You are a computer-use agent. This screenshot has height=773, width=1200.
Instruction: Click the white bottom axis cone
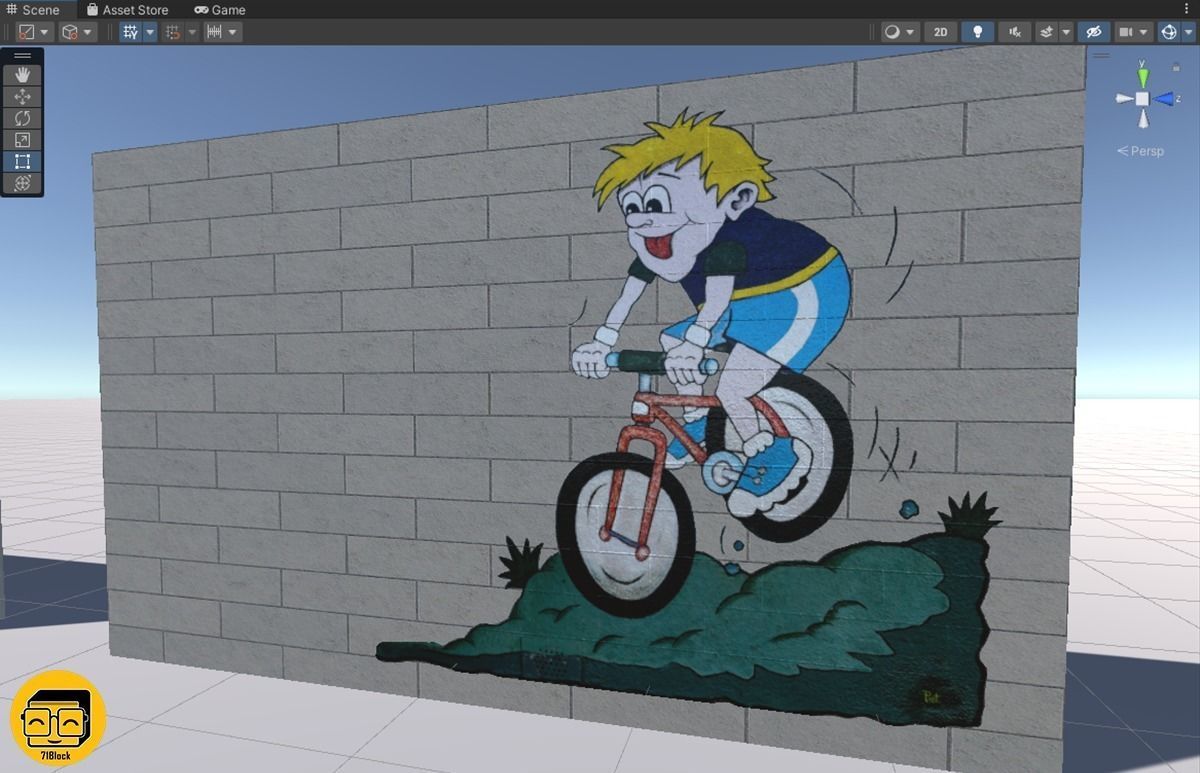(x=1142, y=118)
